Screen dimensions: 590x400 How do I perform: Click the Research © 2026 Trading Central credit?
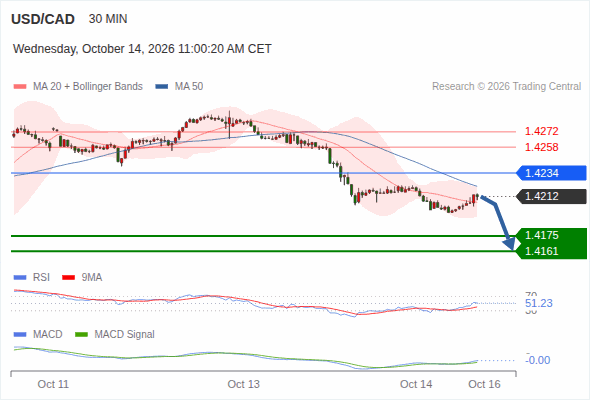coord(506,87)
